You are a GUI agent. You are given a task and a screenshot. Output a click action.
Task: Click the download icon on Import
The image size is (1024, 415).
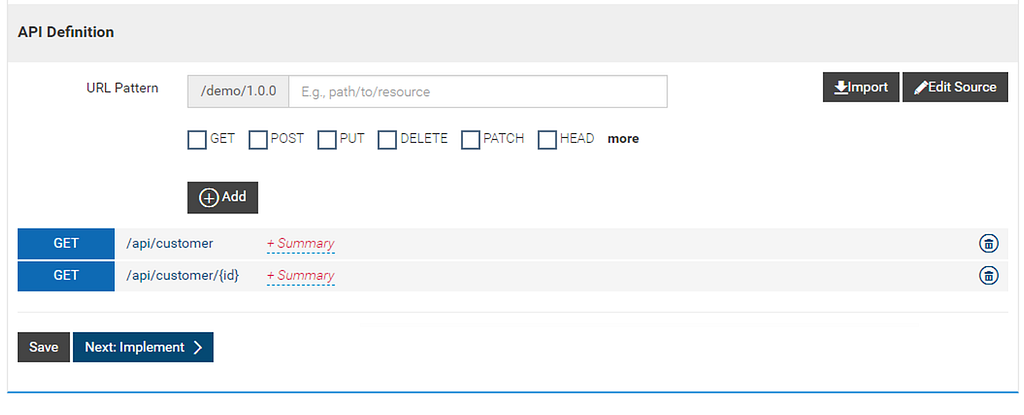(x=841, y=88)
